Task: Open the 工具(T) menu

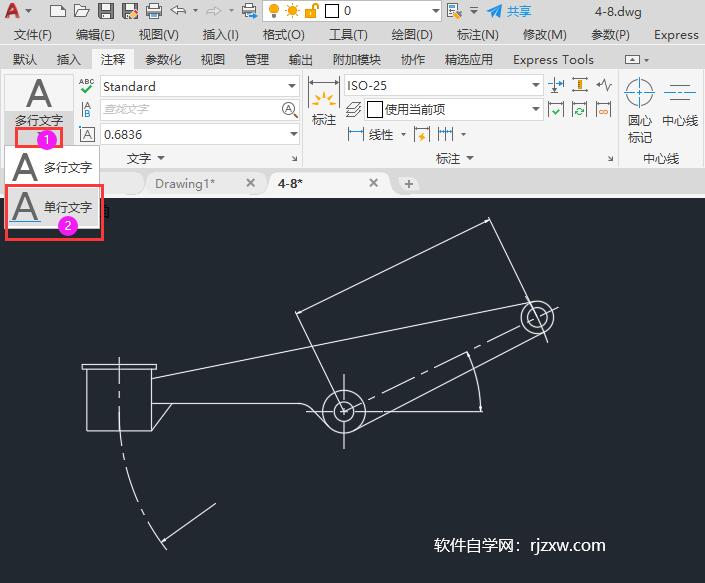Action: pos(348,35)
